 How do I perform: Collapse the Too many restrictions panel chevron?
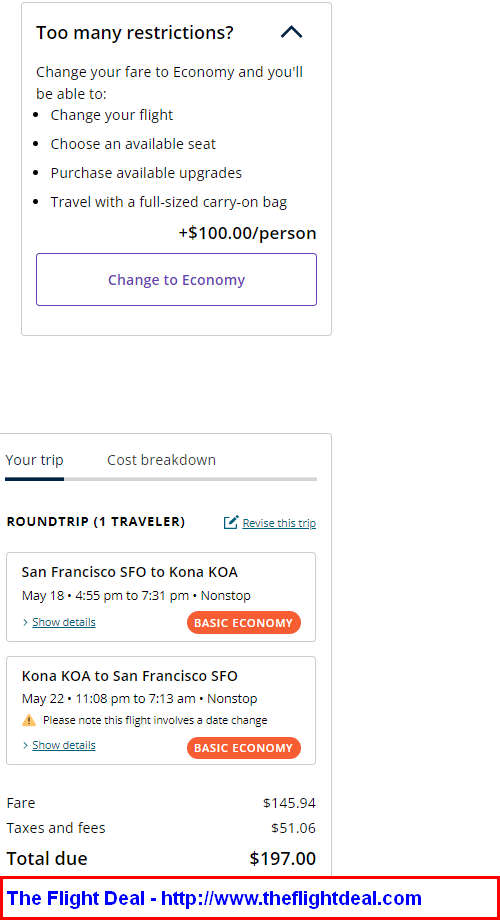(292, 32)
